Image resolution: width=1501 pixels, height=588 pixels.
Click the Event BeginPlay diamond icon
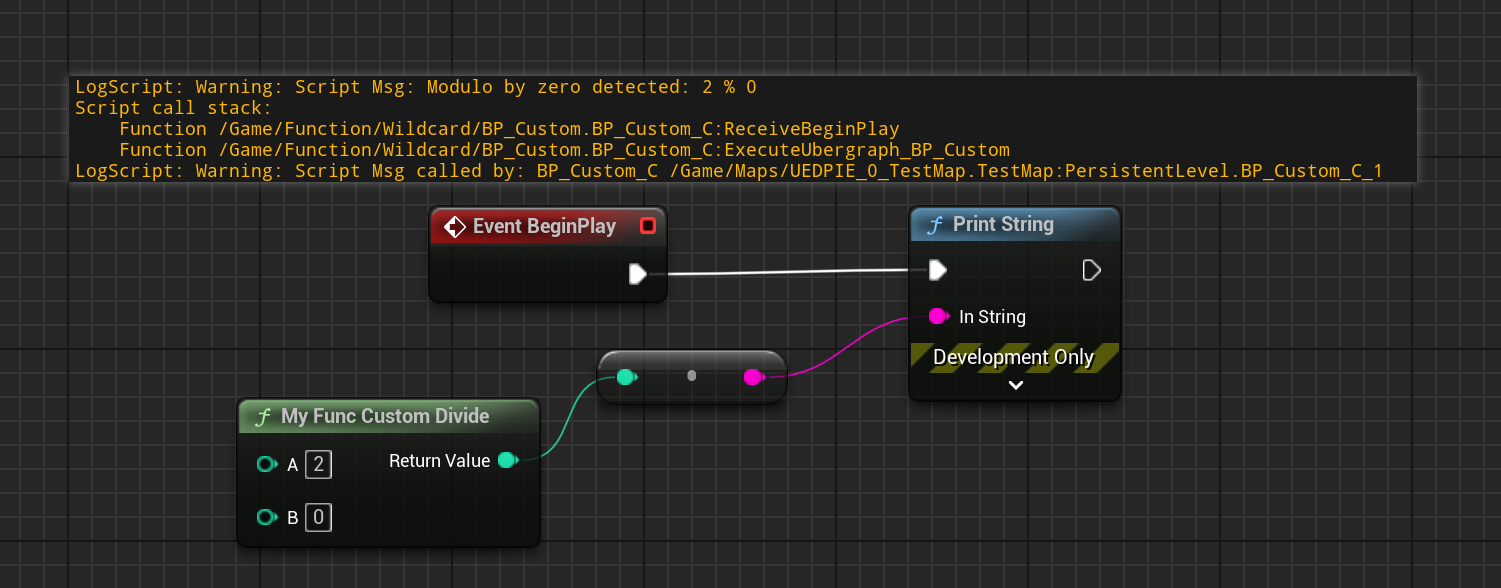pyautogui.click(x=455, y=227)
